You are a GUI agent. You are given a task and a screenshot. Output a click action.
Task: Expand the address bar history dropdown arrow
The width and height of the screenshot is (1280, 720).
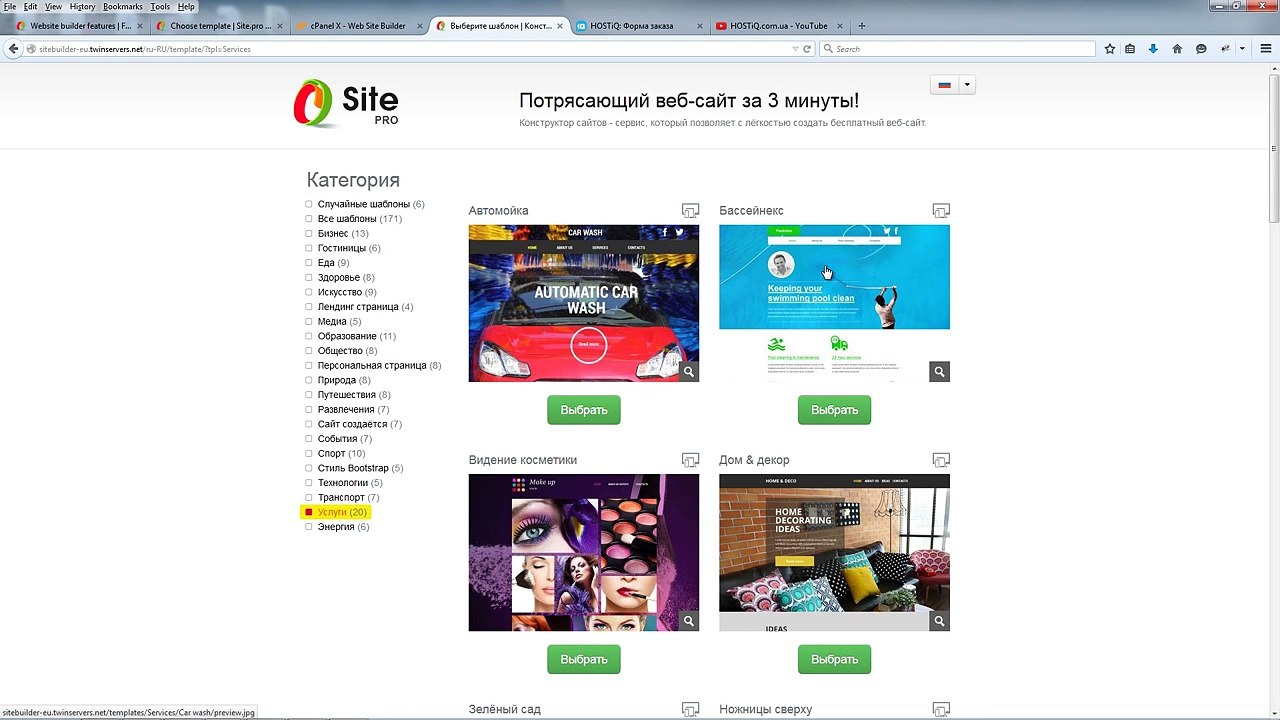[x=795, y=49]
